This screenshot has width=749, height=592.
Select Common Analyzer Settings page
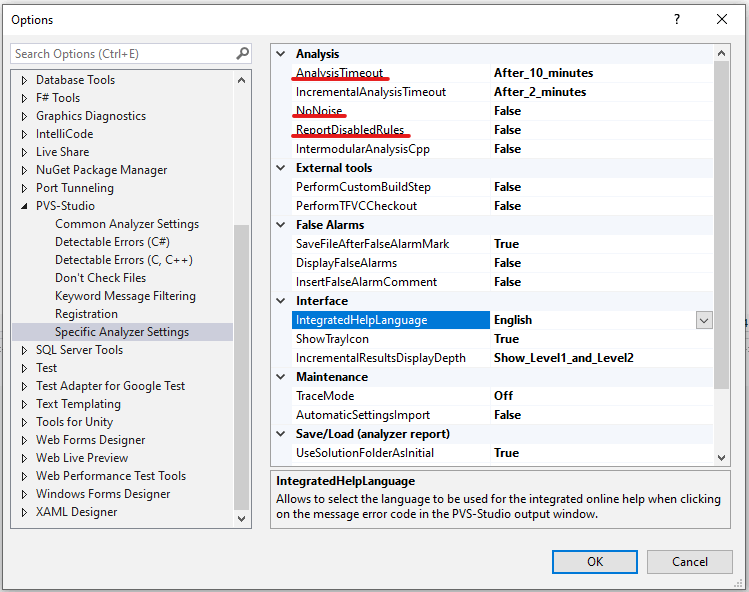(x=127, y=224)
